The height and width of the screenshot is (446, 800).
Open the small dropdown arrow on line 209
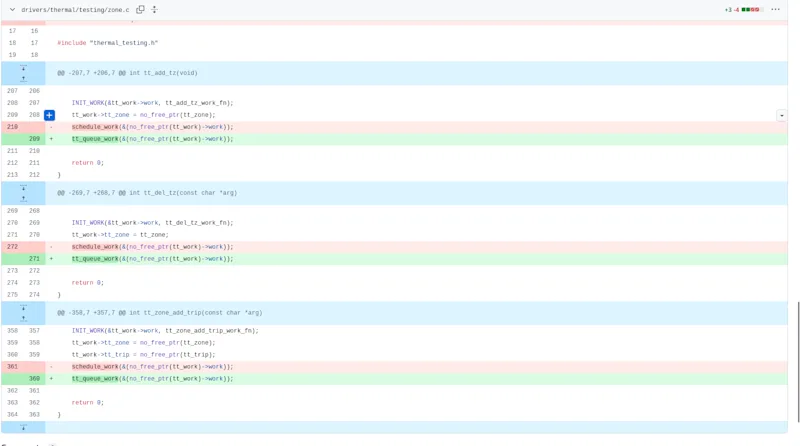(x=782, y=116)
